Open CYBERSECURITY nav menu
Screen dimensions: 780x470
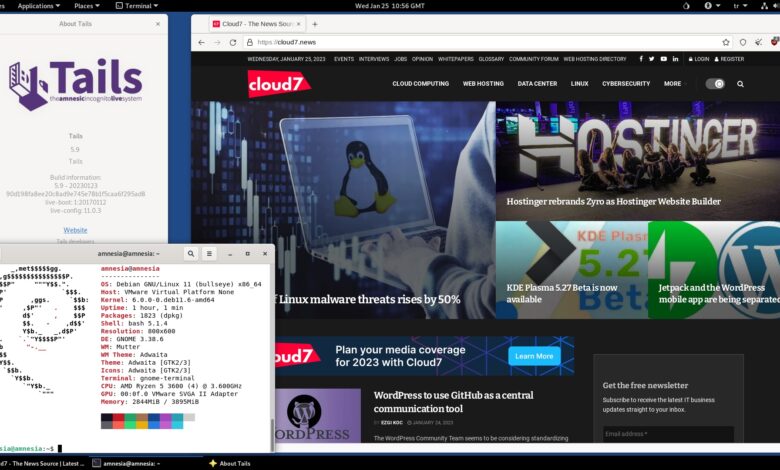[626, 84]
